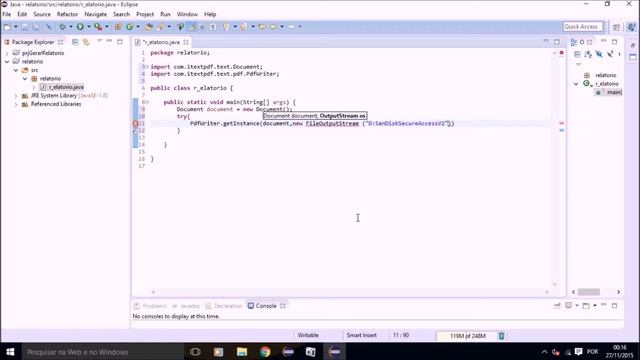This screenshot has width=640, height=360.
Task: Open the Source menu
Action: pyautogui.click(x=42, y=14)
